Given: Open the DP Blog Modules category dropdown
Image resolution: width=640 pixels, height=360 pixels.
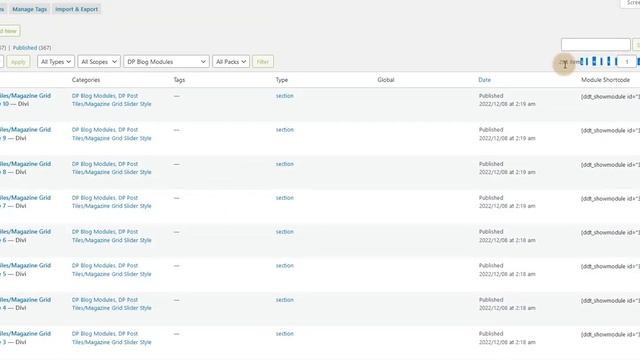Looking at the screenshot, I should point(166,62).
